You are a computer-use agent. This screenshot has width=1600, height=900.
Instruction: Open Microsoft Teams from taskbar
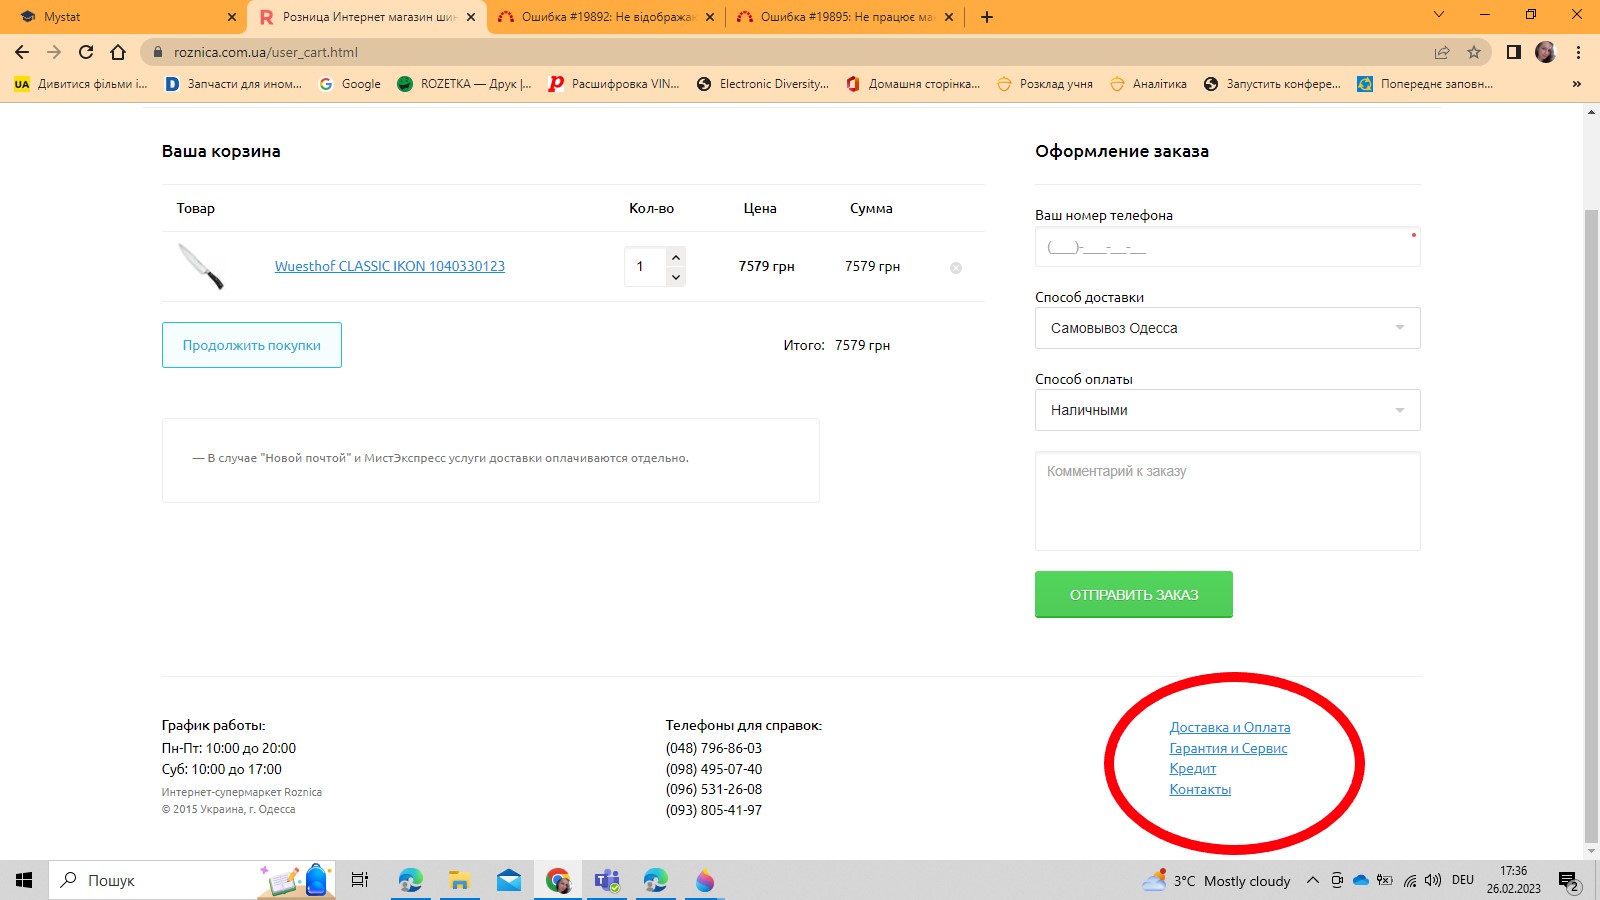[607, 880]
